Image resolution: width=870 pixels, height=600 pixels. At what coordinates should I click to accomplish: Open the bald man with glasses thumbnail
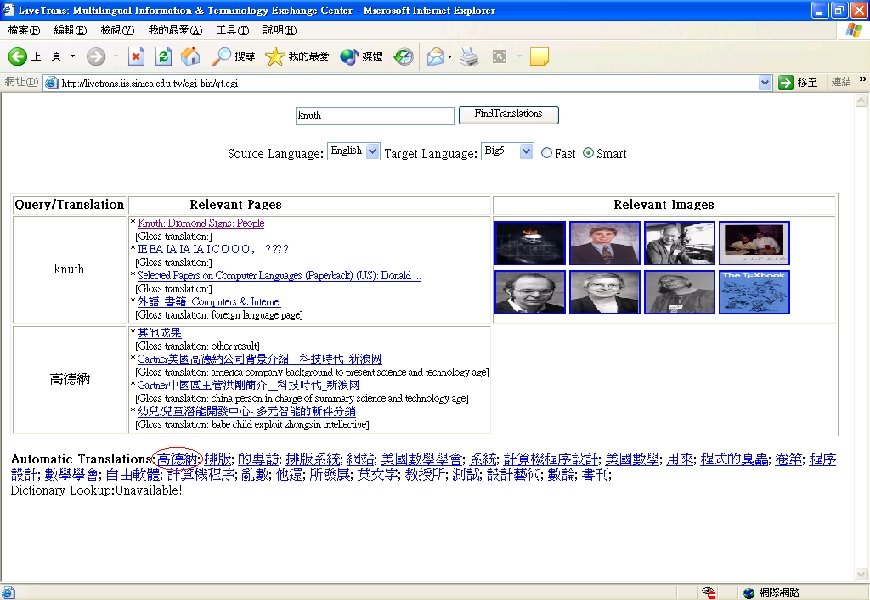pos(530,292)
